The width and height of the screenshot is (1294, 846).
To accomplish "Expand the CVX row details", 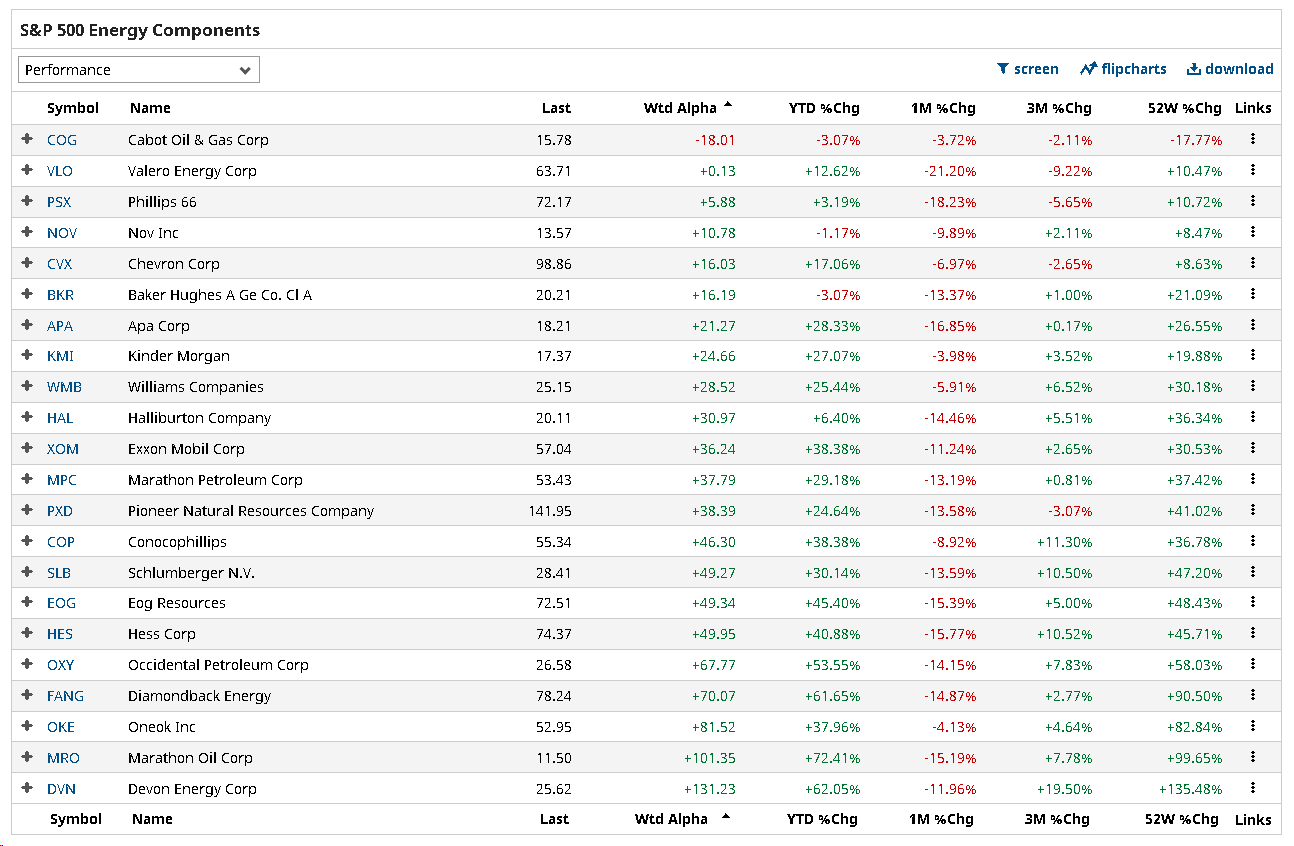I will click(27, 264).
